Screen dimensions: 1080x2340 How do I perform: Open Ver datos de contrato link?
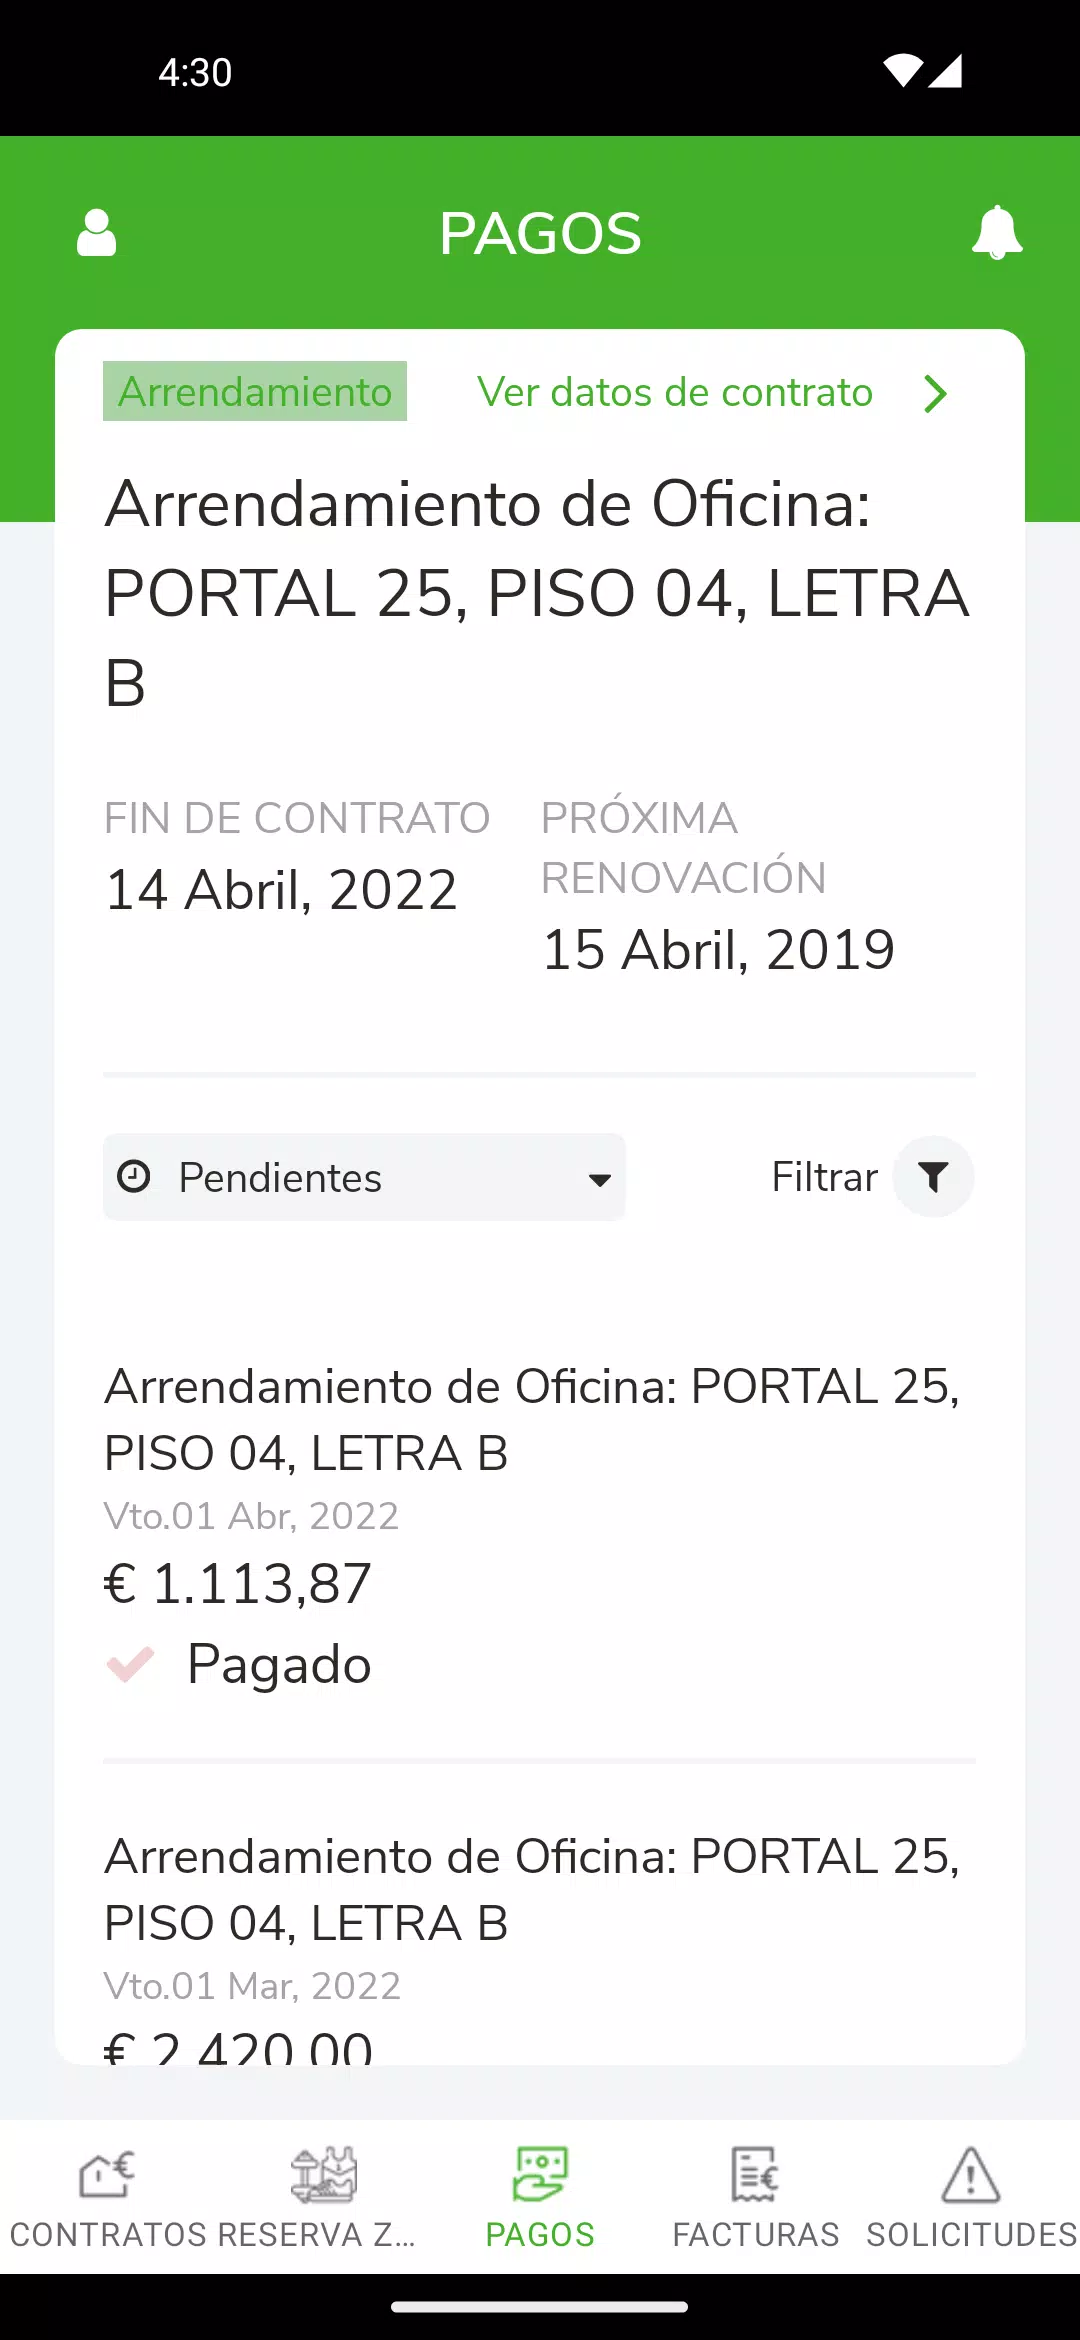(x=675, y=392)
